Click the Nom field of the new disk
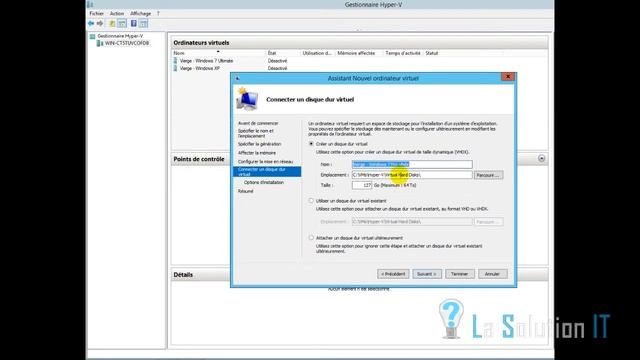 point(412,164)
